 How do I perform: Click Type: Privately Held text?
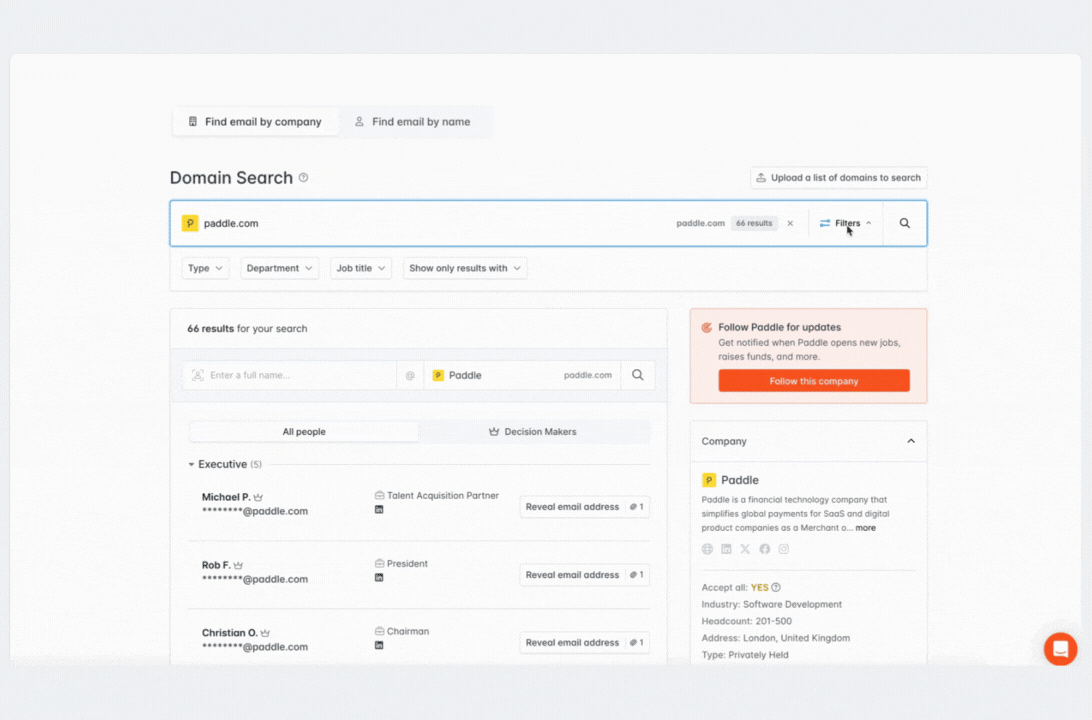click(x=745, y=655)
